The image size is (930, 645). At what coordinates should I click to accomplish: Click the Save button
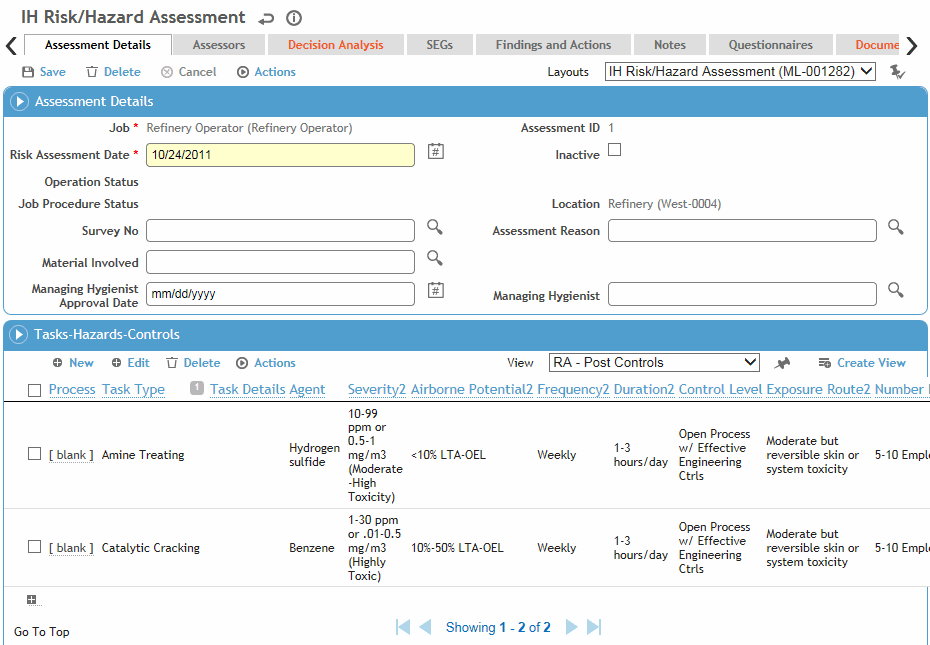point(44,72)
